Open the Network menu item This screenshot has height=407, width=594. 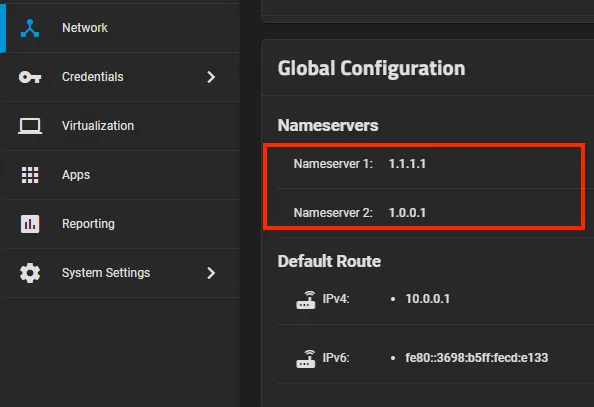pos(121,28)
